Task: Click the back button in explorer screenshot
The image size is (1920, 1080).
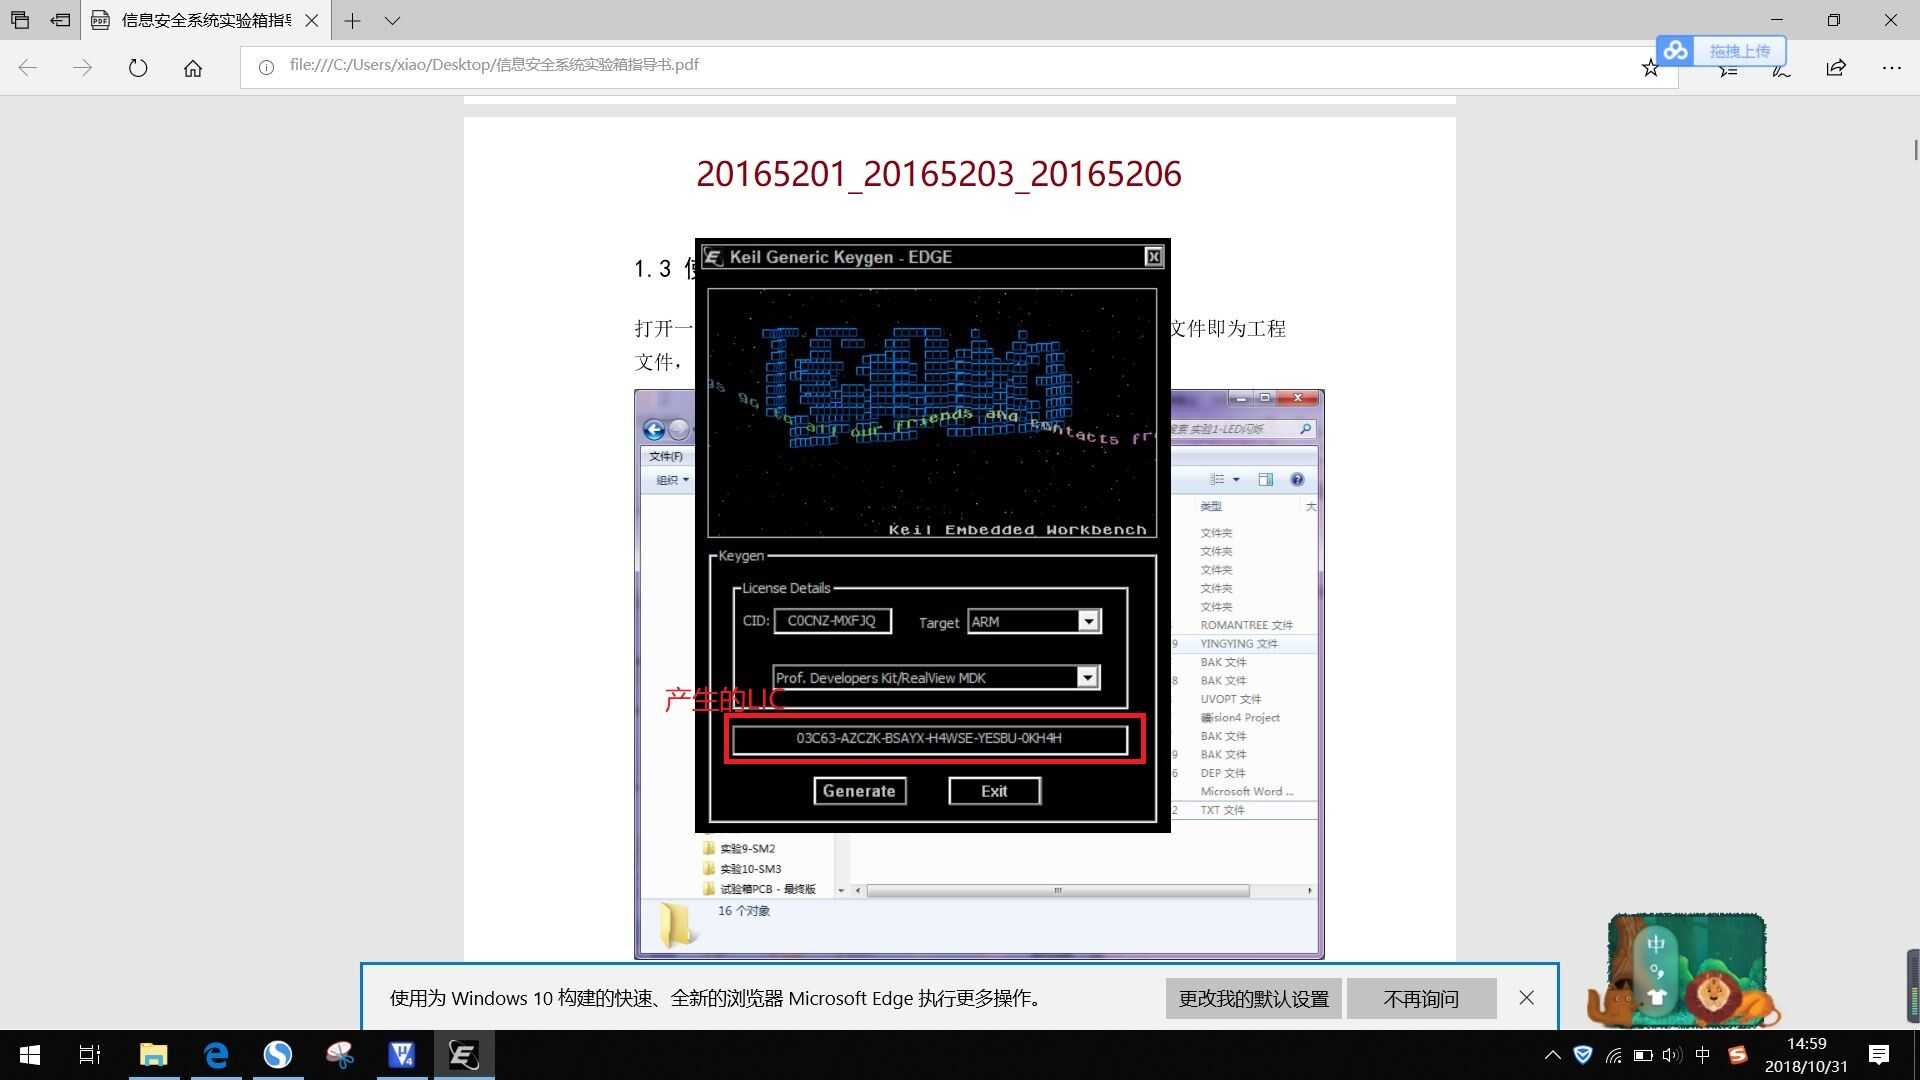Action: (653, 430)
